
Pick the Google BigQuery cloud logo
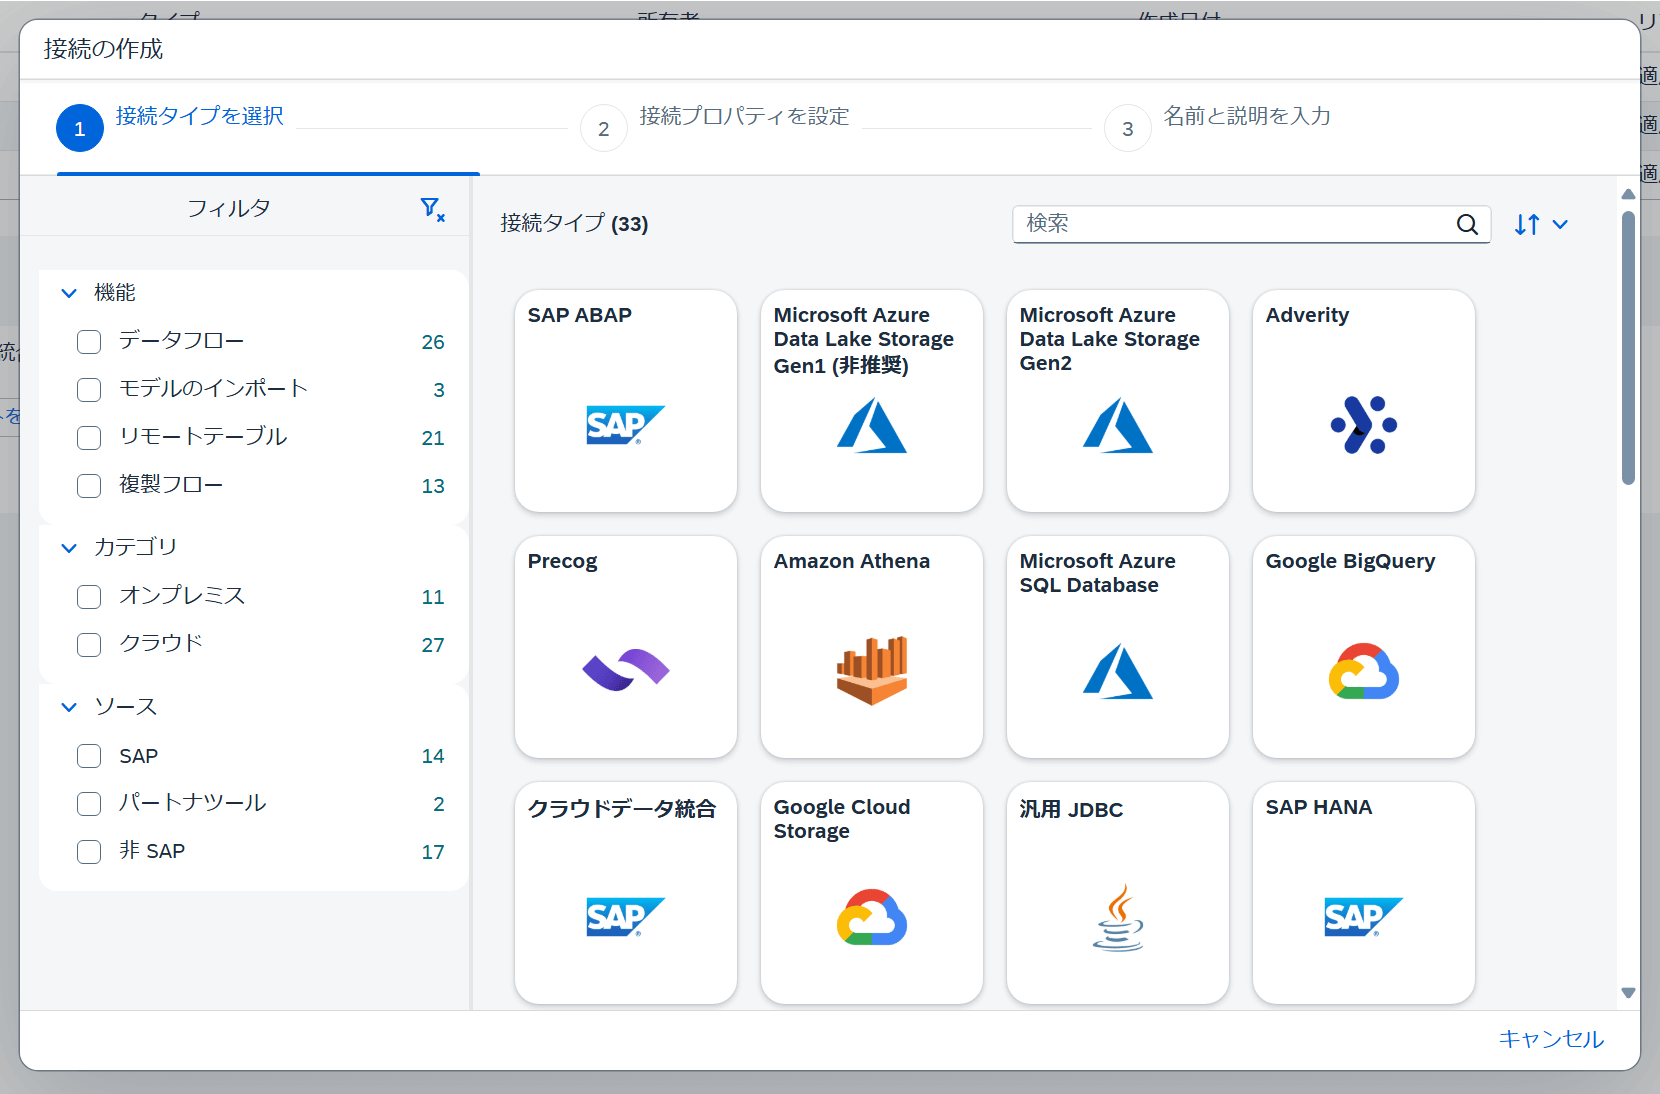pyautogui.click(x=1364, y=671)
